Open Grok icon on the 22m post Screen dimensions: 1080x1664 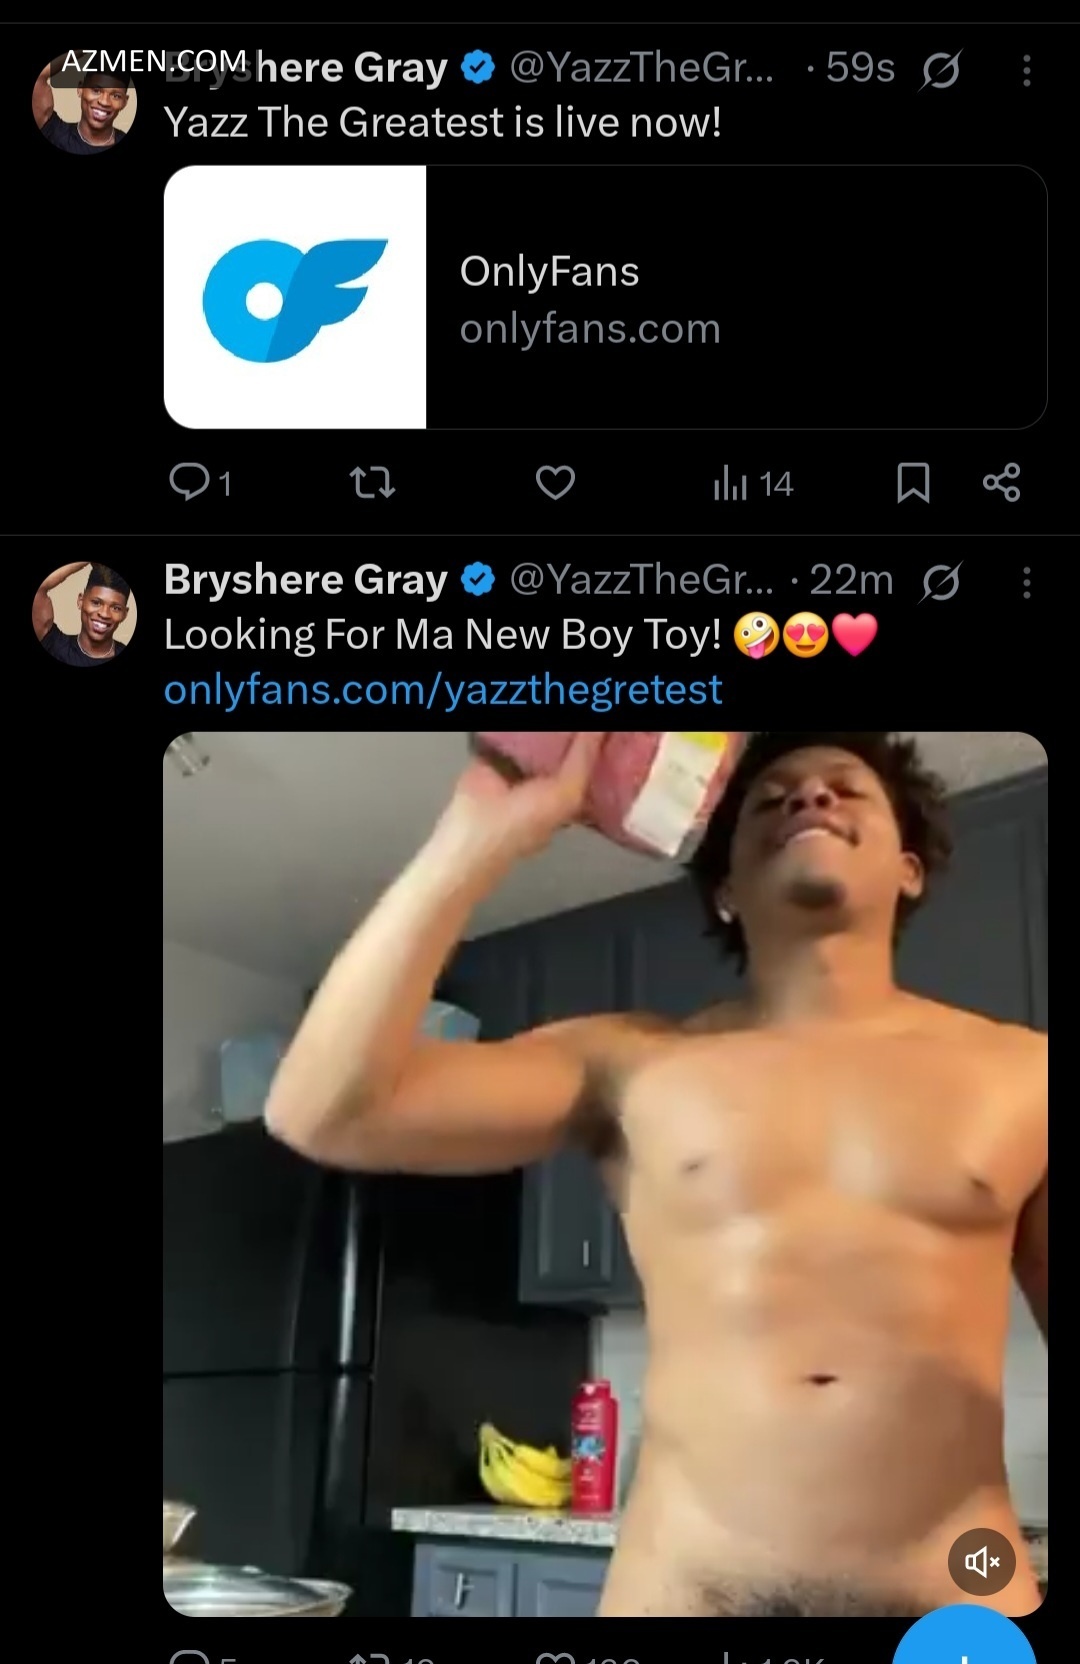[940, 582]
